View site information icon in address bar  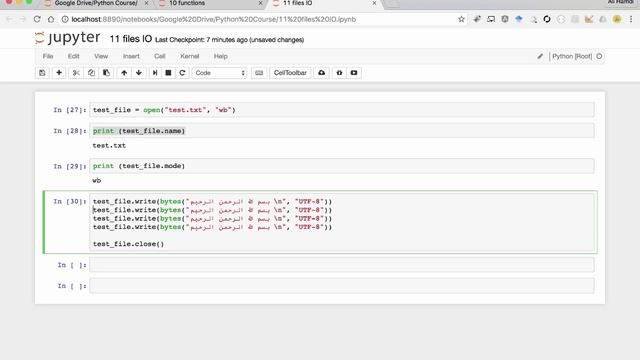pos(65,19)
